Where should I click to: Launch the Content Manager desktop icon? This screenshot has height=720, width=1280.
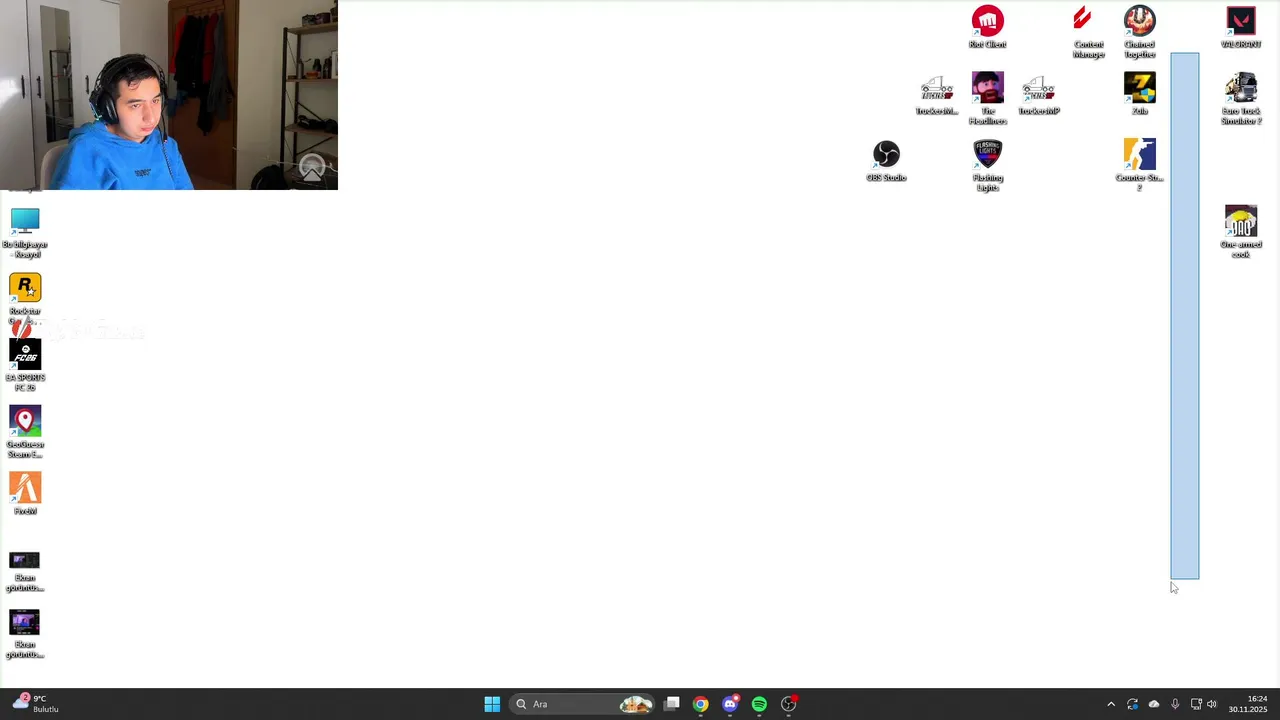click(1088, 31)
